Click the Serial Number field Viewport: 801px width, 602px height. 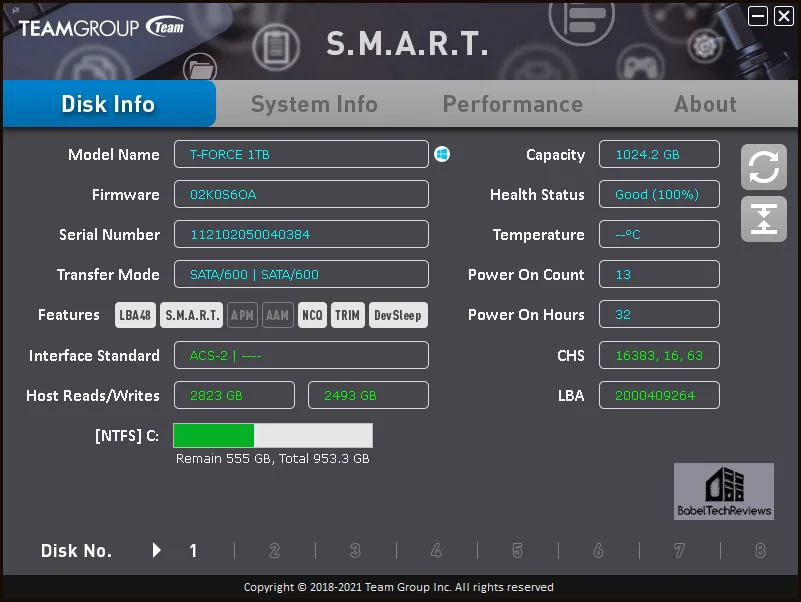(x=301, y=234)
